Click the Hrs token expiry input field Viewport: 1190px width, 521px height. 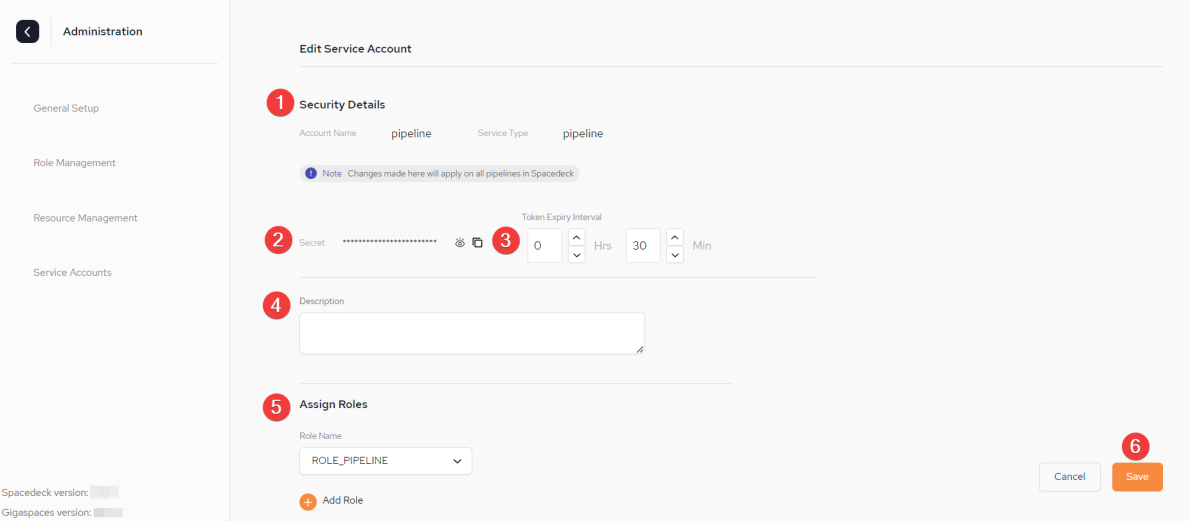(545, 246)
